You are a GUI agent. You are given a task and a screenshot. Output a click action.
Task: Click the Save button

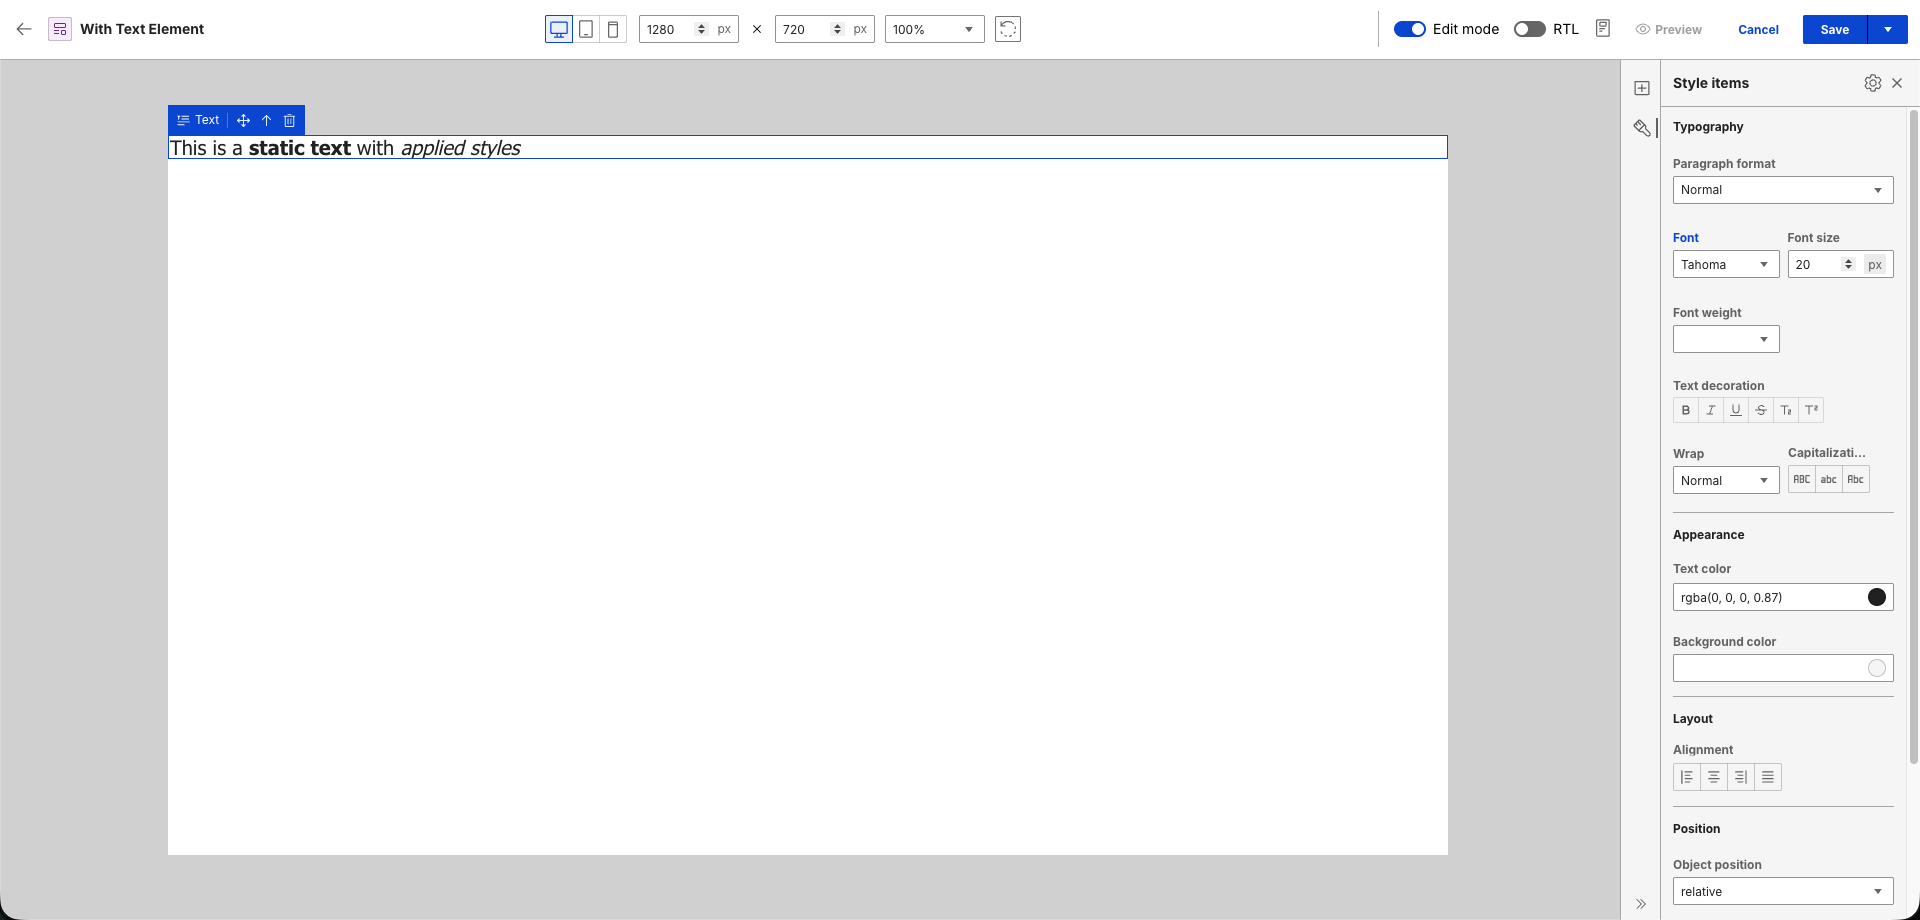[x=1835, y=29]
